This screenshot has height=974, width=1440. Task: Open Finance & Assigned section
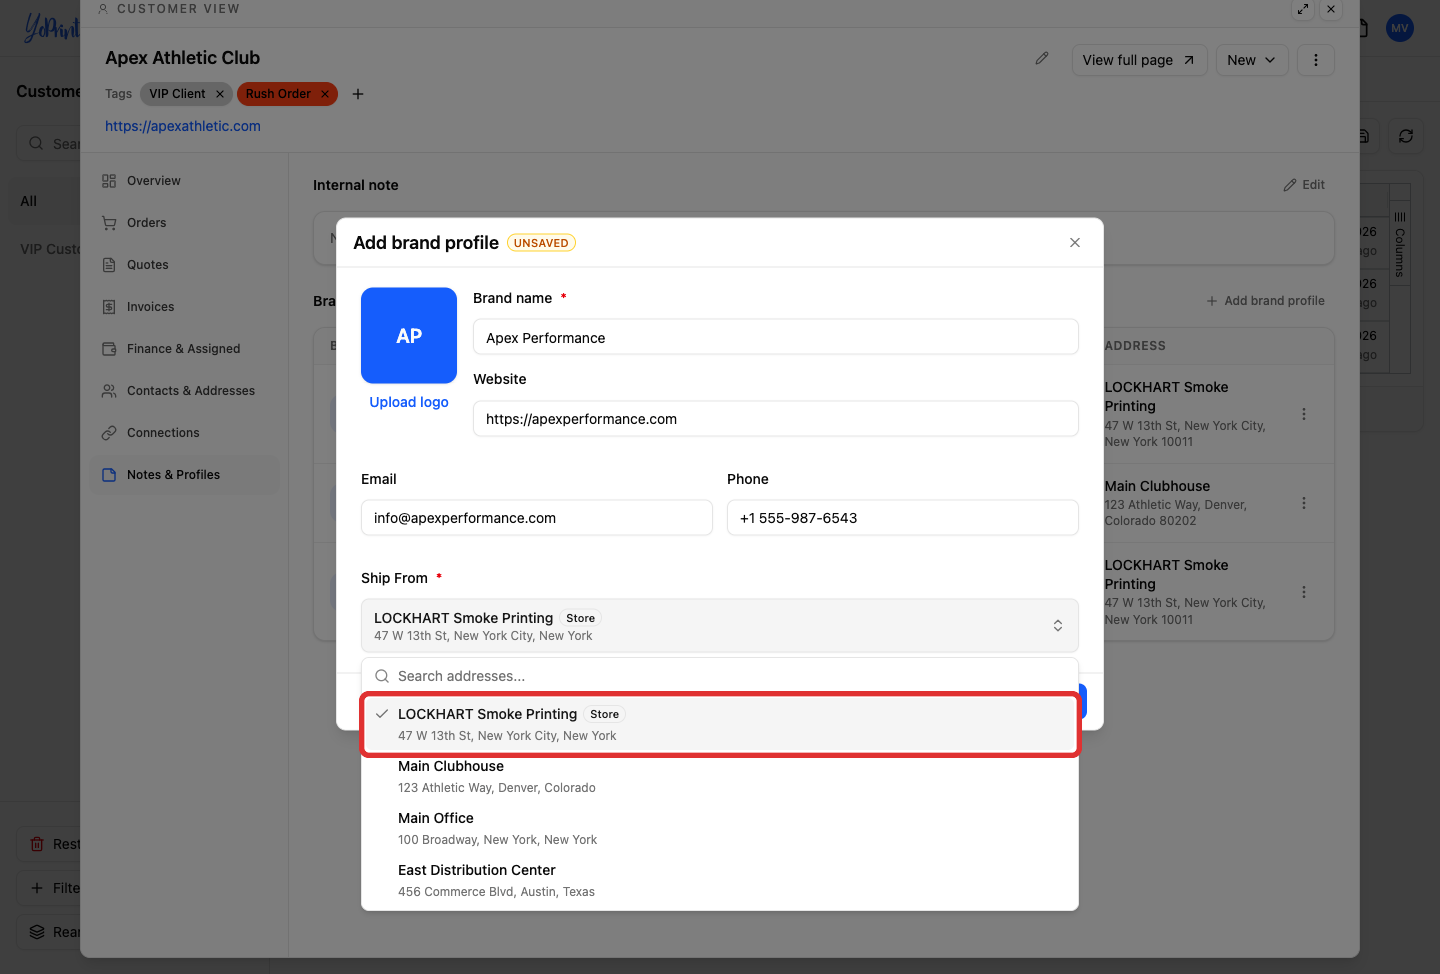pyautogui.click(x=183, y=349)
